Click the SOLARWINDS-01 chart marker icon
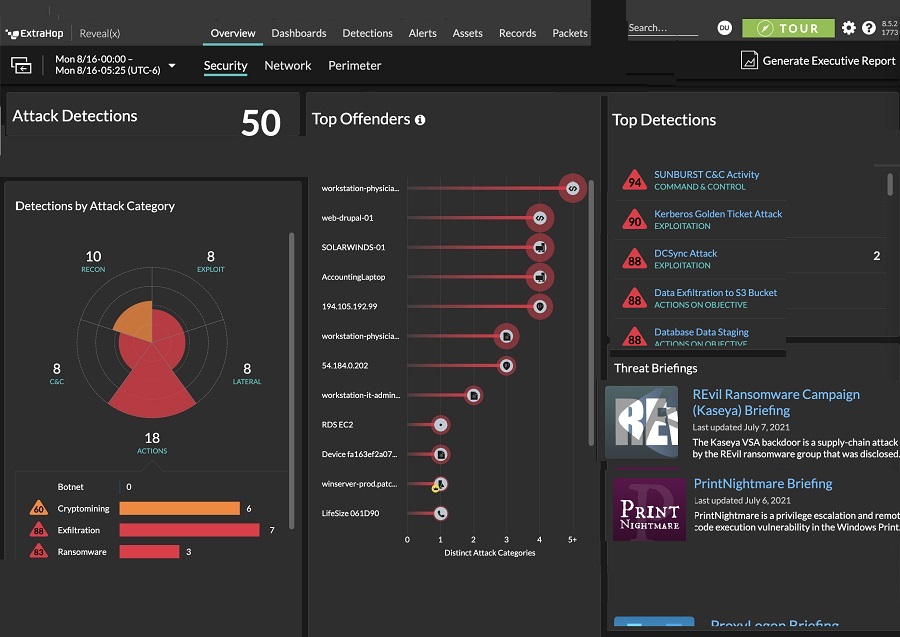 tap(540, 247)
